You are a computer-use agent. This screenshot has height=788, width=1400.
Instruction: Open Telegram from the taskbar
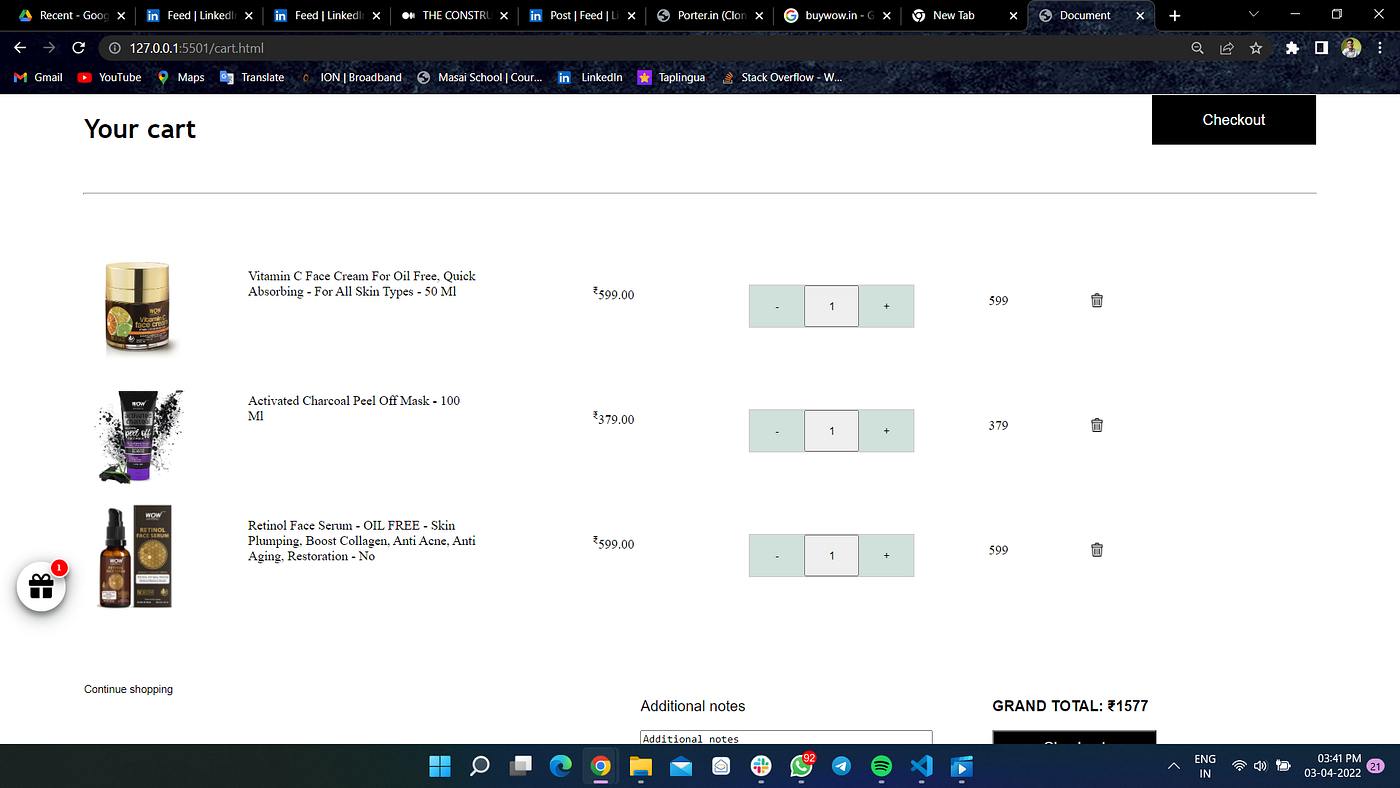(841, 767)
